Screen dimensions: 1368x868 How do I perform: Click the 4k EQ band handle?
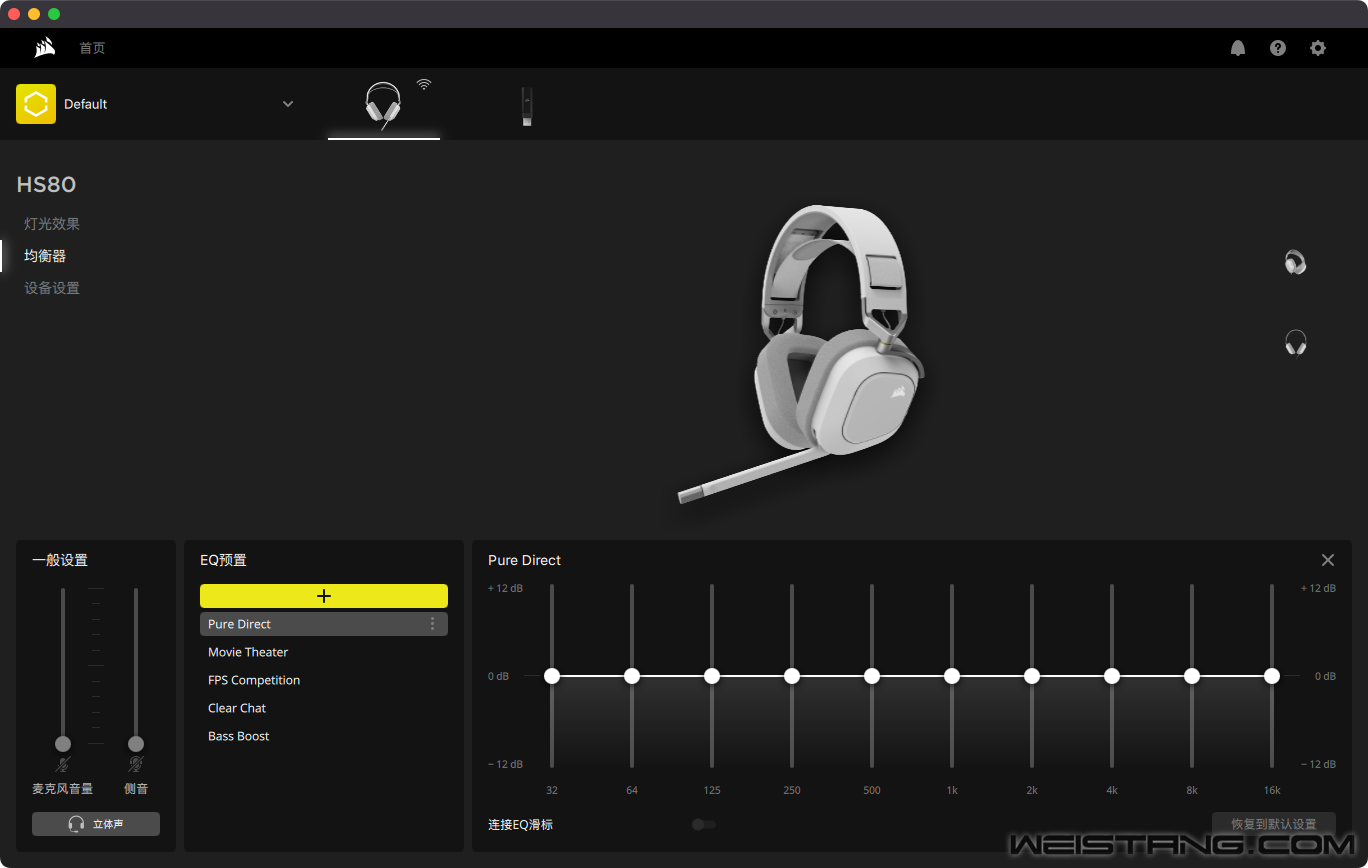coord(1112,676)
